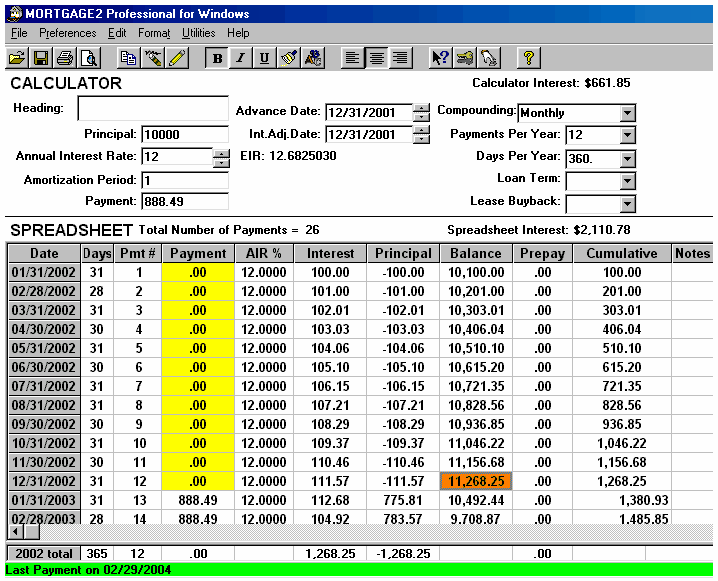
Task: Toggle Italic formatting button
Action: (x=241, y=58)
